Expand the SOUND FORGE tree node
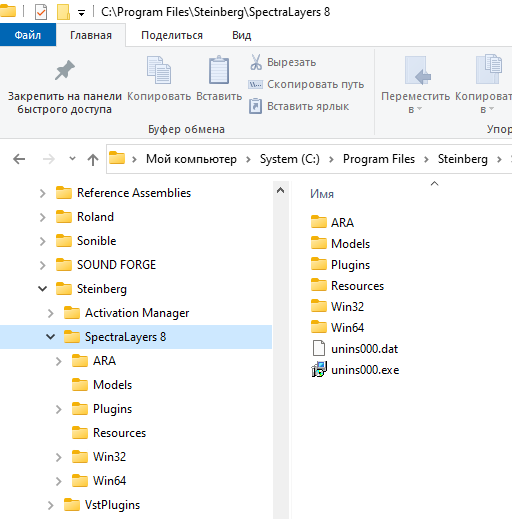 [42, 265]
